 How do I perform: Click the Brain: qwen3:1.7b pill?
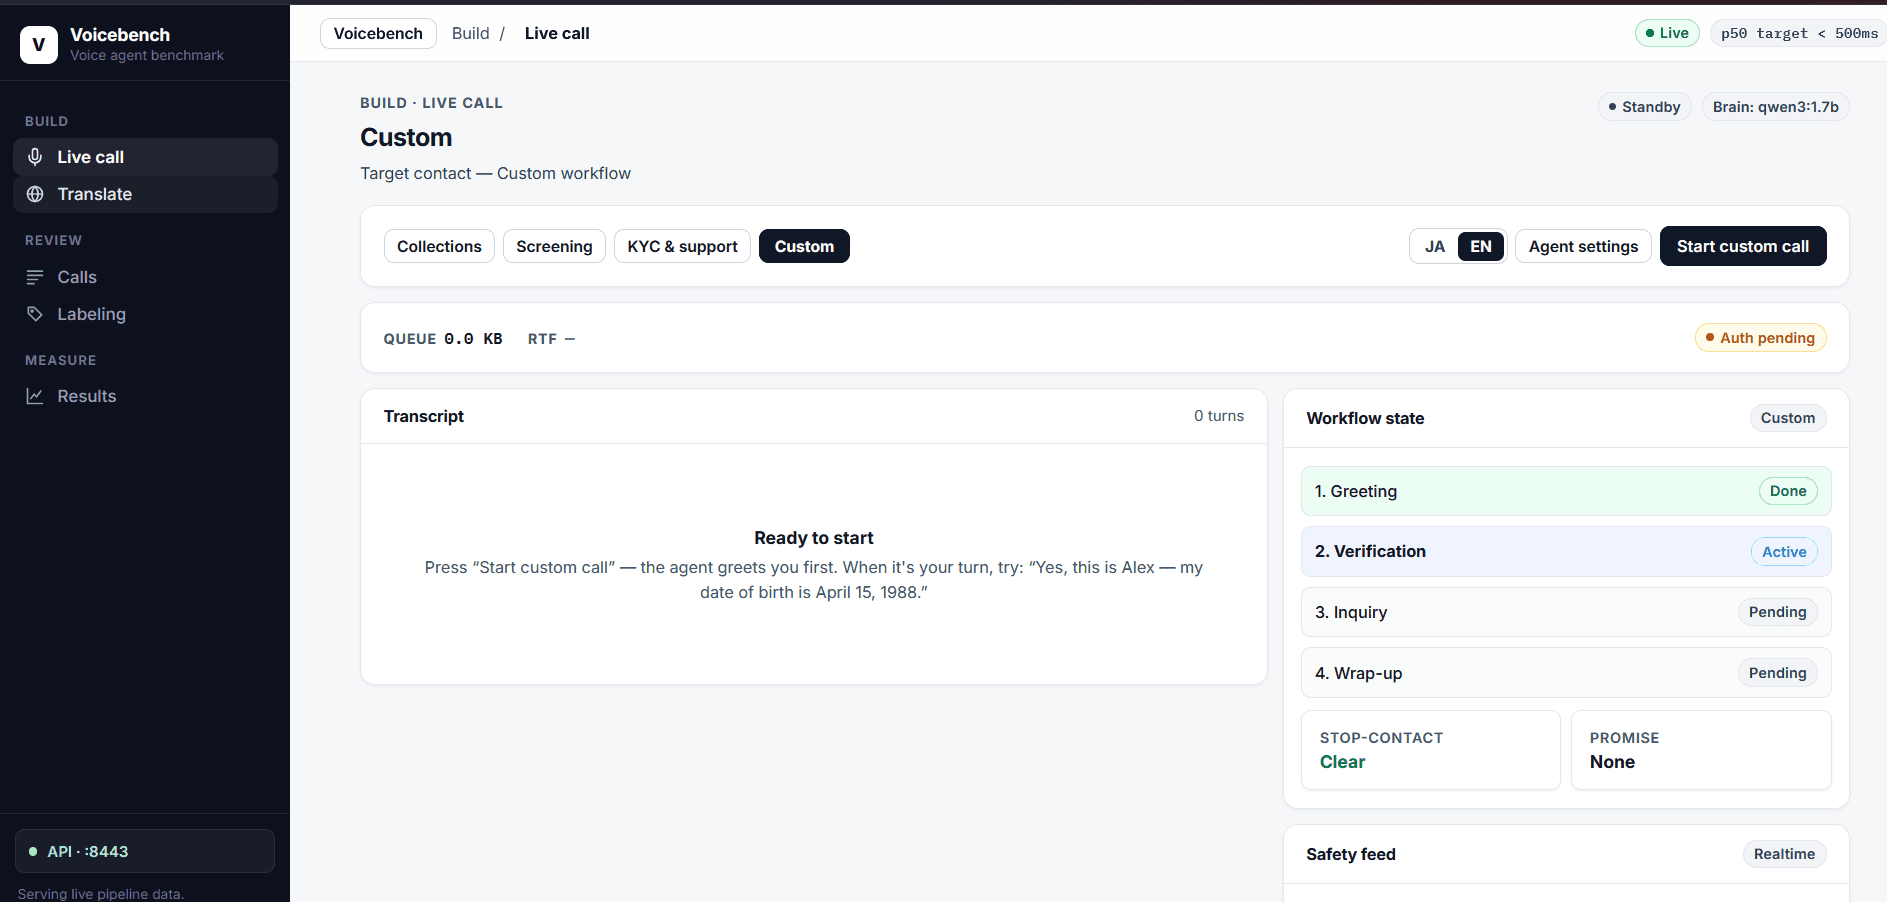tap(1775, 107)
